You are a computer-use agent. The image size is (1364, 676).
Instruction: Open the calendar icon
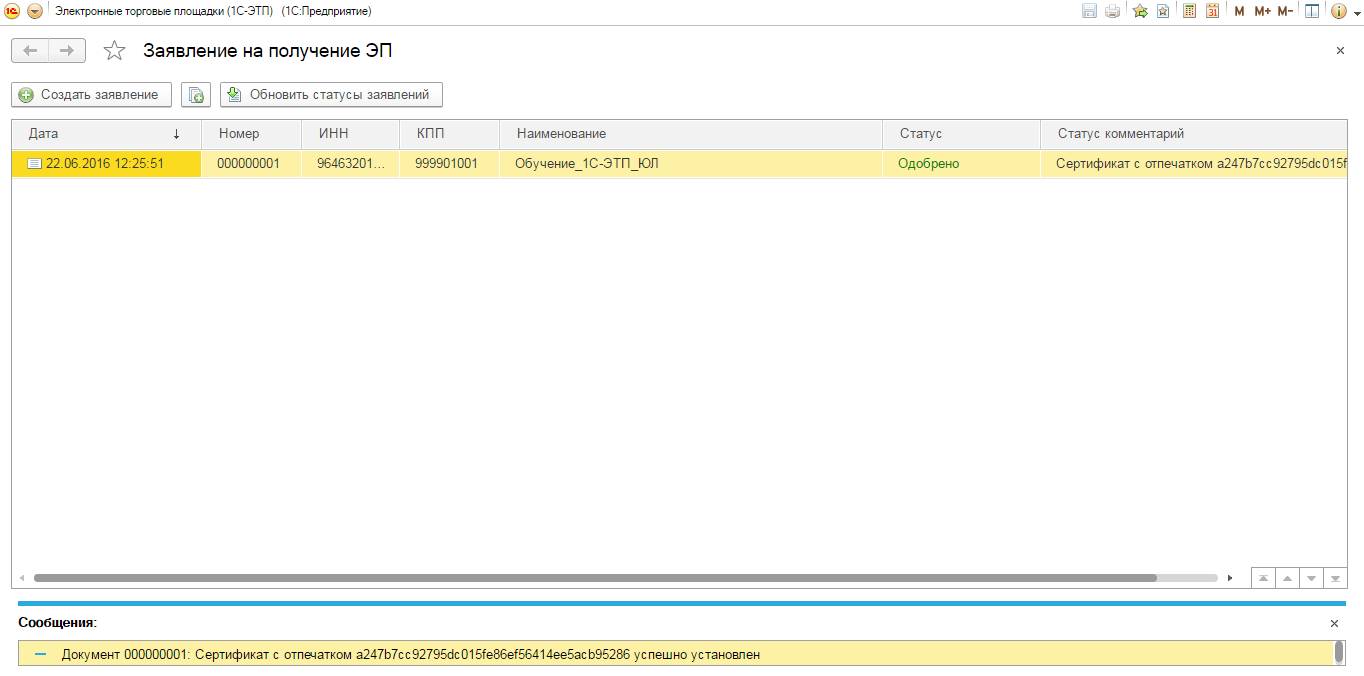[1212, 11]
